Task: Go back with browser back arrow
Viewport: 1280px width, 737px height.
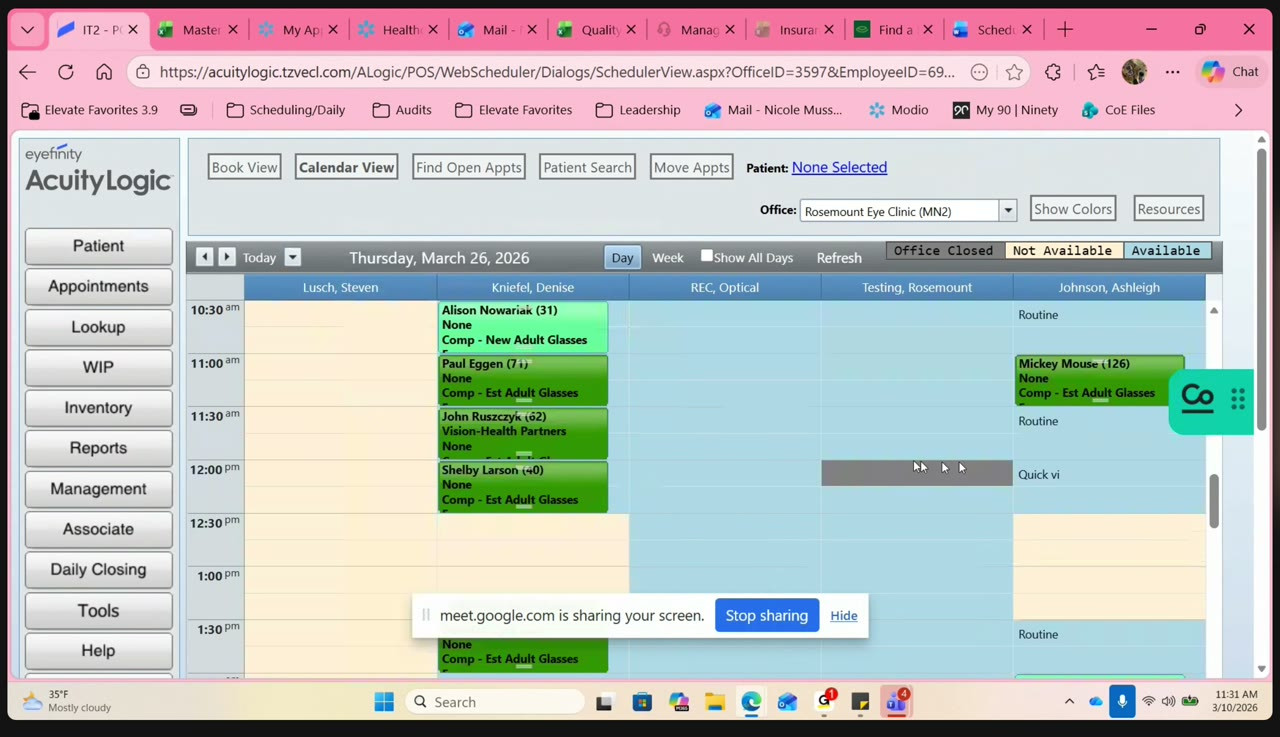Action: coord(27,72)
